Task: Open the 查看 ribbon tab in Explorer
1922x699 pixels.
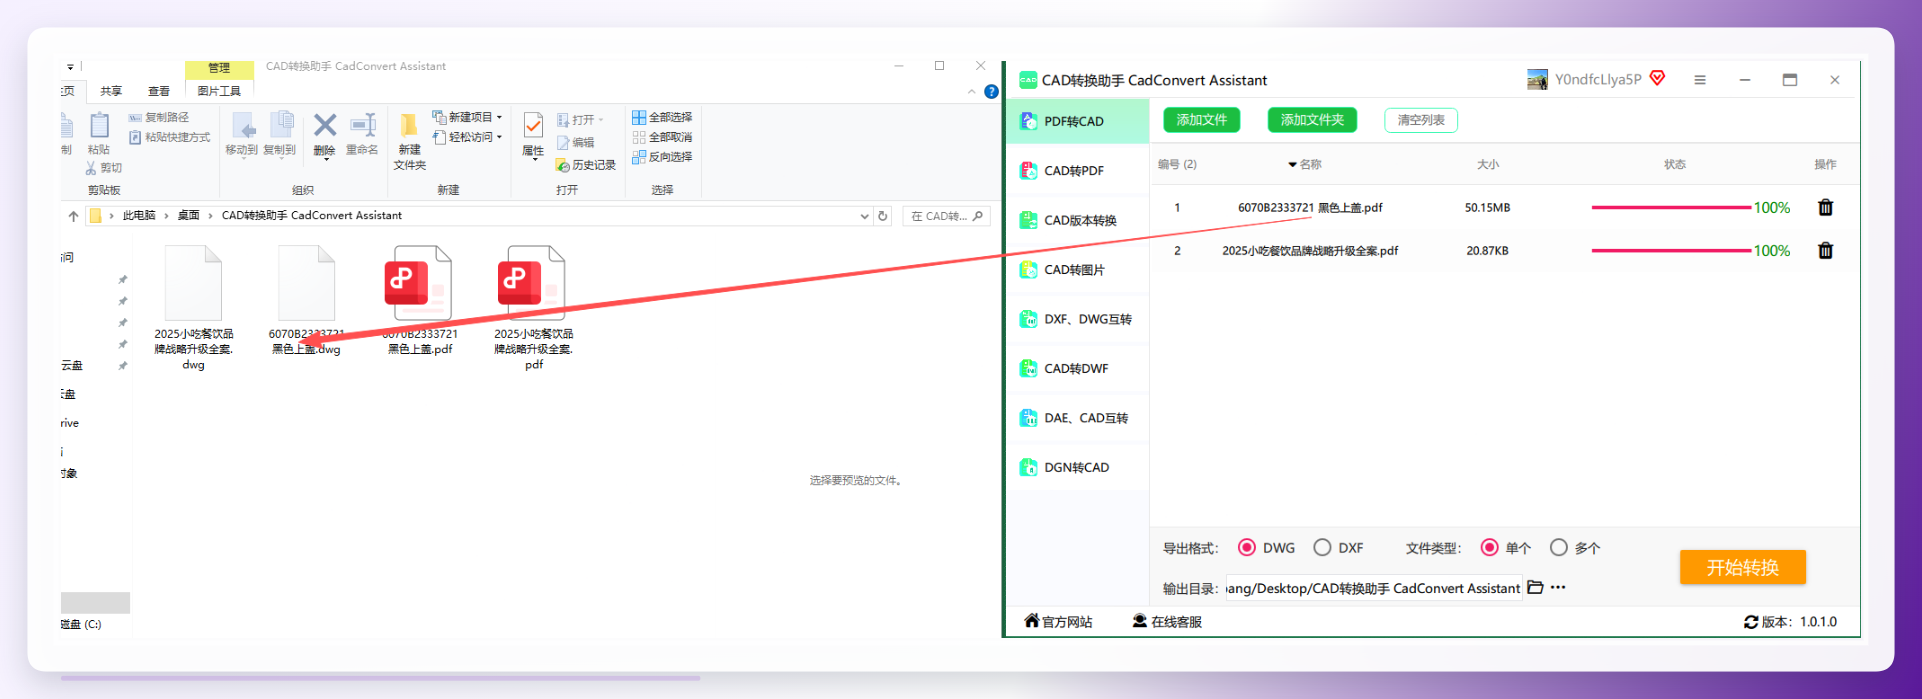Action: point(159,91)
